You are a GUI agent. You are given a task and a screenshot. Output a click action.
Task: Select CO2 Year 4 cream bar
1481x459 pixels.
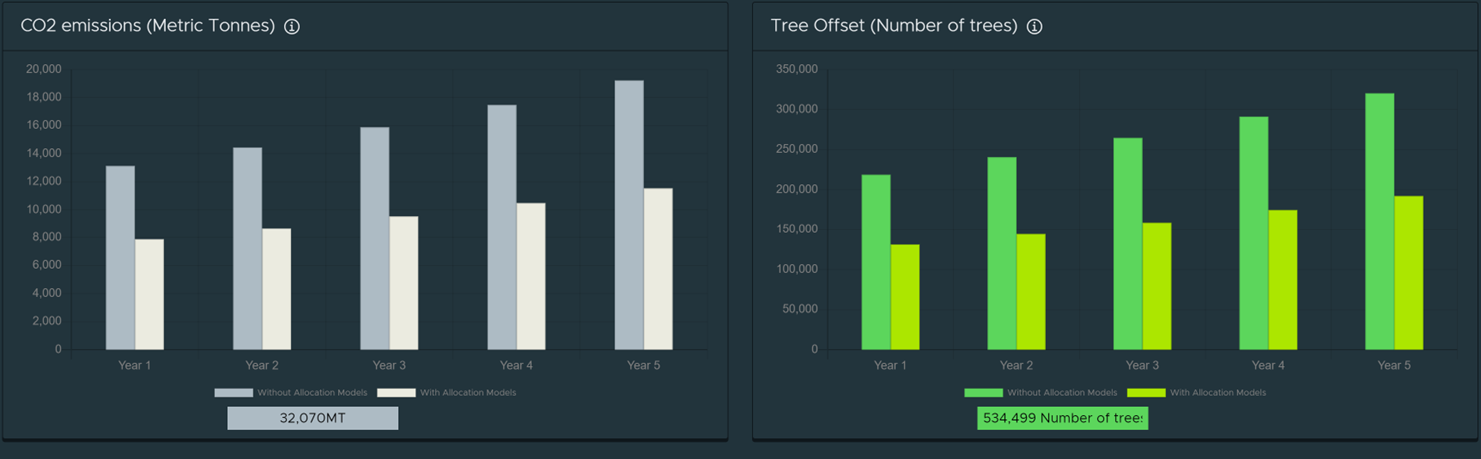[531, 276]
